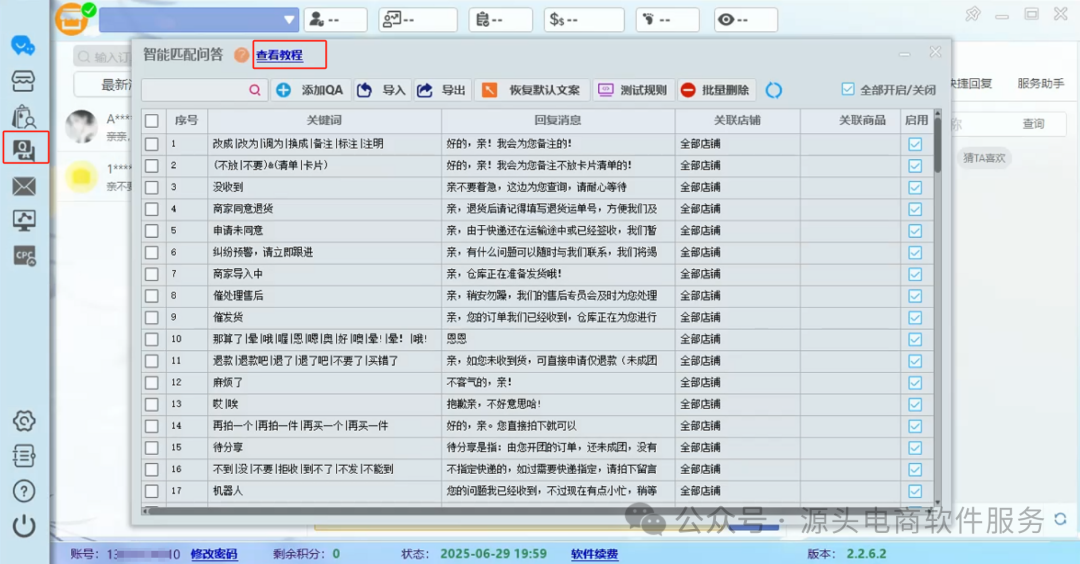This screenshot has width=1080, height=564.
Task: Open the help question mark sidebar icon
Action: pyautogui.click(x=24, y=490)
